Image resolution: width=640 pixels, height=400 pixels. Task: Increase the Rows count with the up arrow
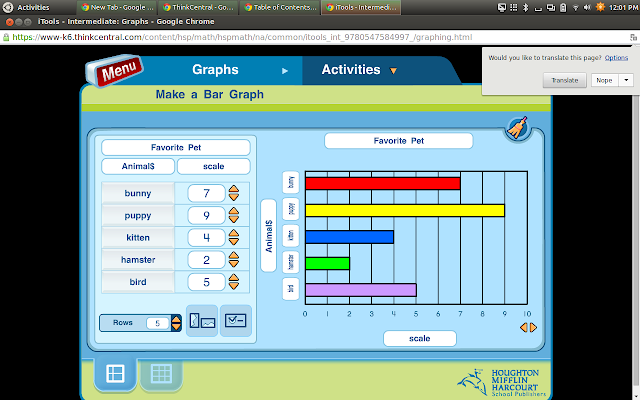coord(176,319)
